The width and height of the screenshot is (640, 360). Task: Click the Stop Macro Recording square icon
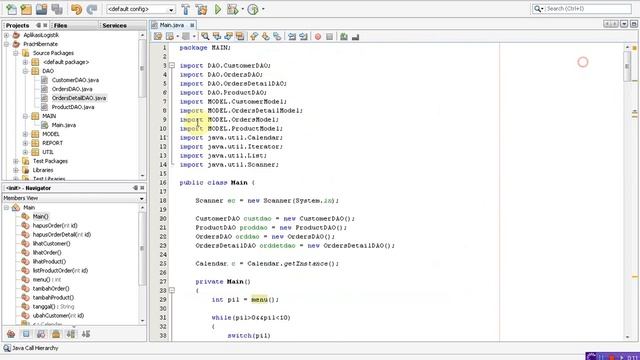pyautogui.click(x=329, y=37)
